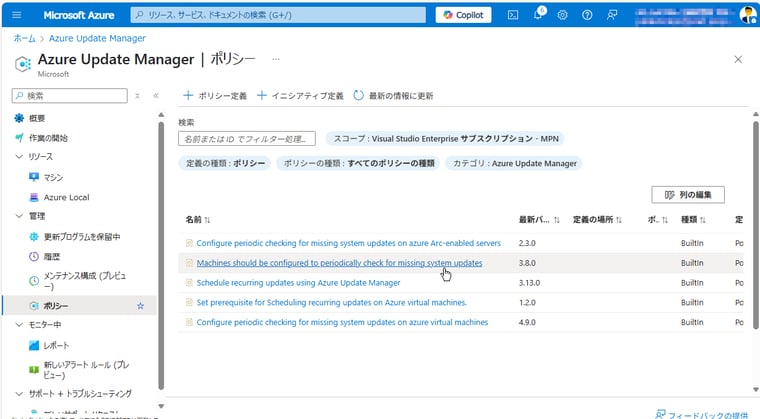The width and height of the screenshot is (760, 419).
Task: Change the スコープ filter
Action: (444, 139)
